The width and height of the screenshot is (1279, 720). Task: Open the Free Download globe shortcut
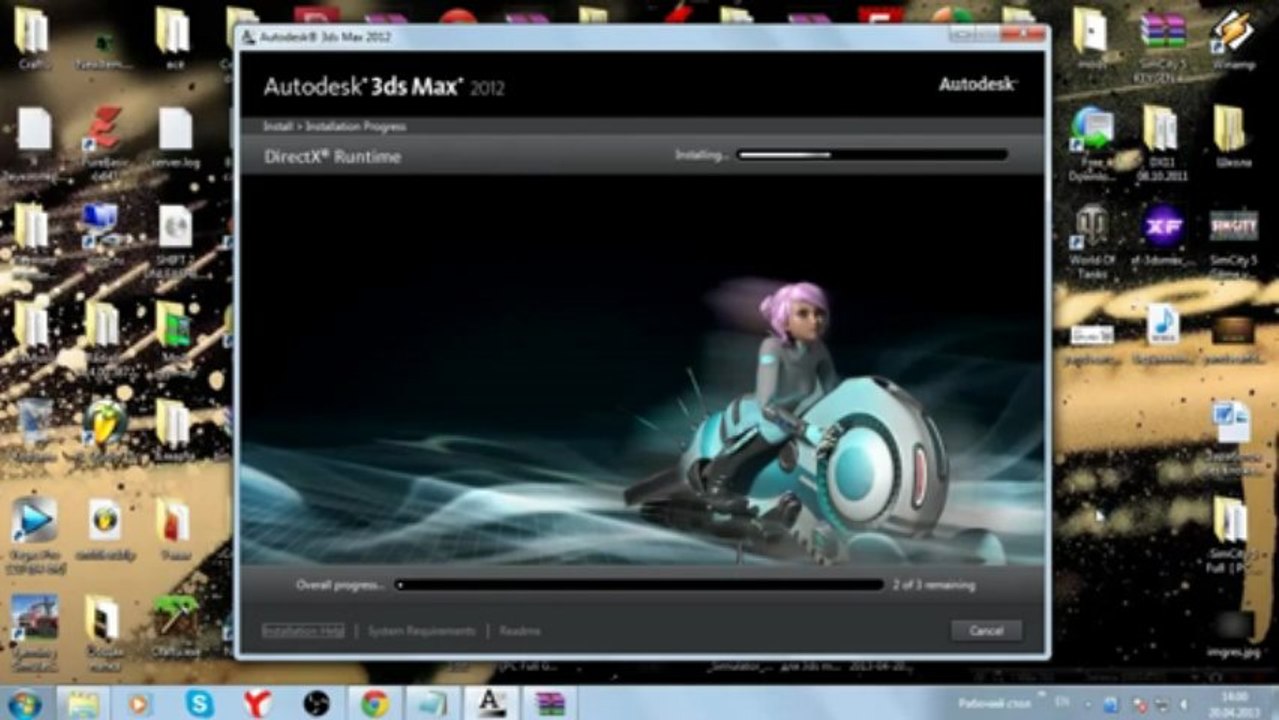point(1091,140)
